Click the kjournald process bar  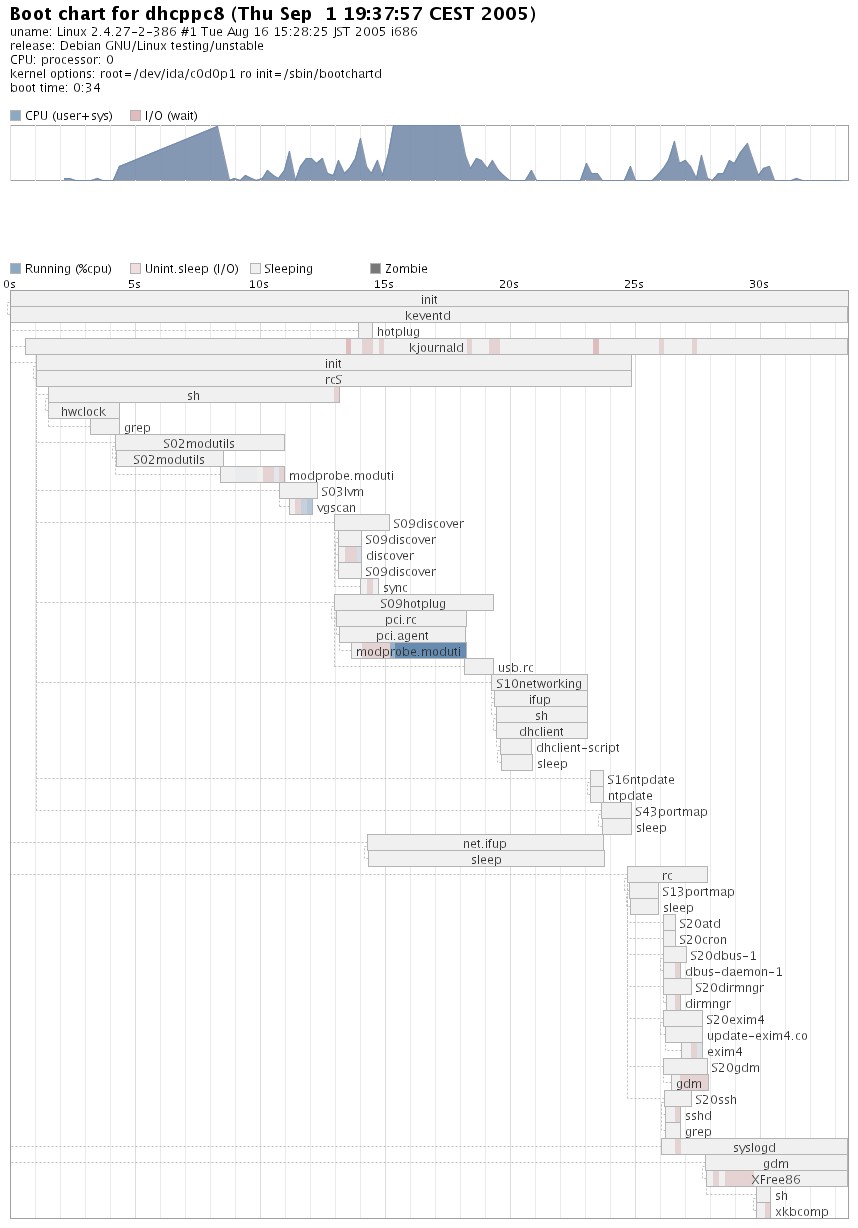[436, 347]
